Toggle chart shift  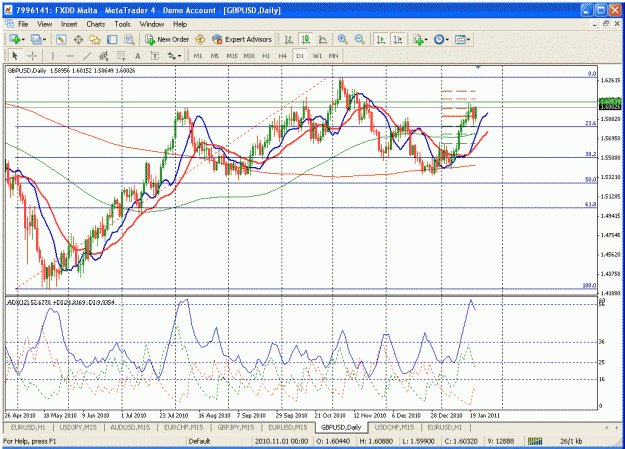(398, 39)
